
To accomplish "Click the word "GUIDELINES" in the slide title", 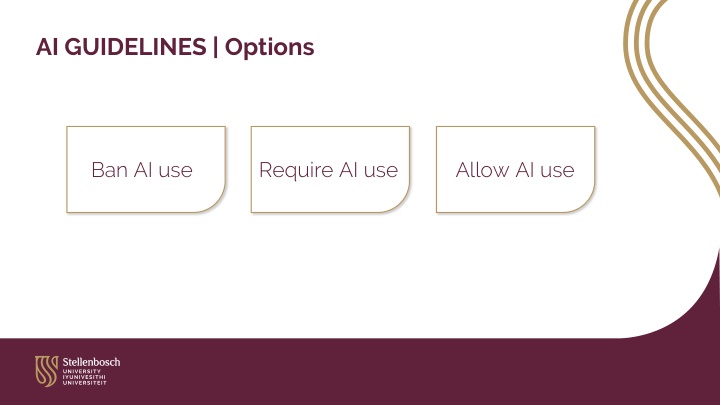I will pyautogui.click(x=135, y=47).
